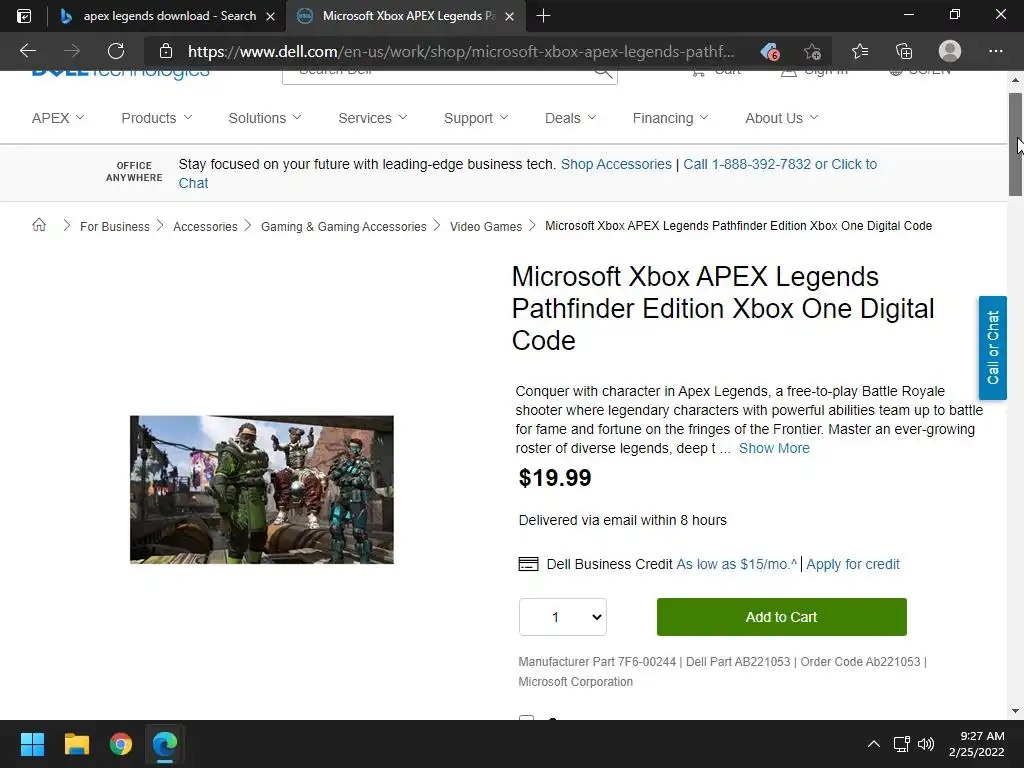Click the Microsoft Edge taskbar icon
The width and height of the screenshot is (1024, 768).
[x=165, y=744]
